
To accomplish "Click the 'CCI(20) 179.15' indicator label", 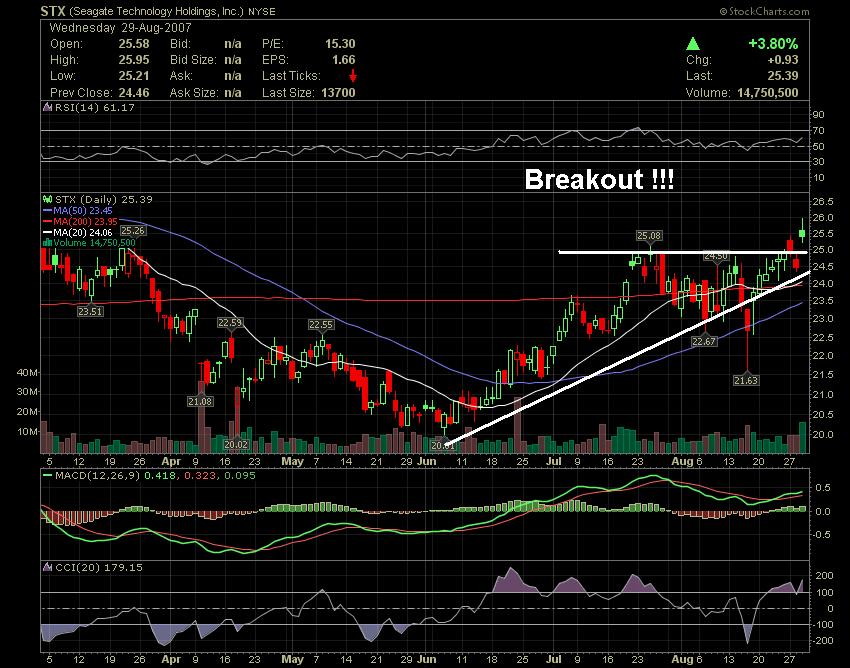I will pyautogui.click(x=99, y=568).
